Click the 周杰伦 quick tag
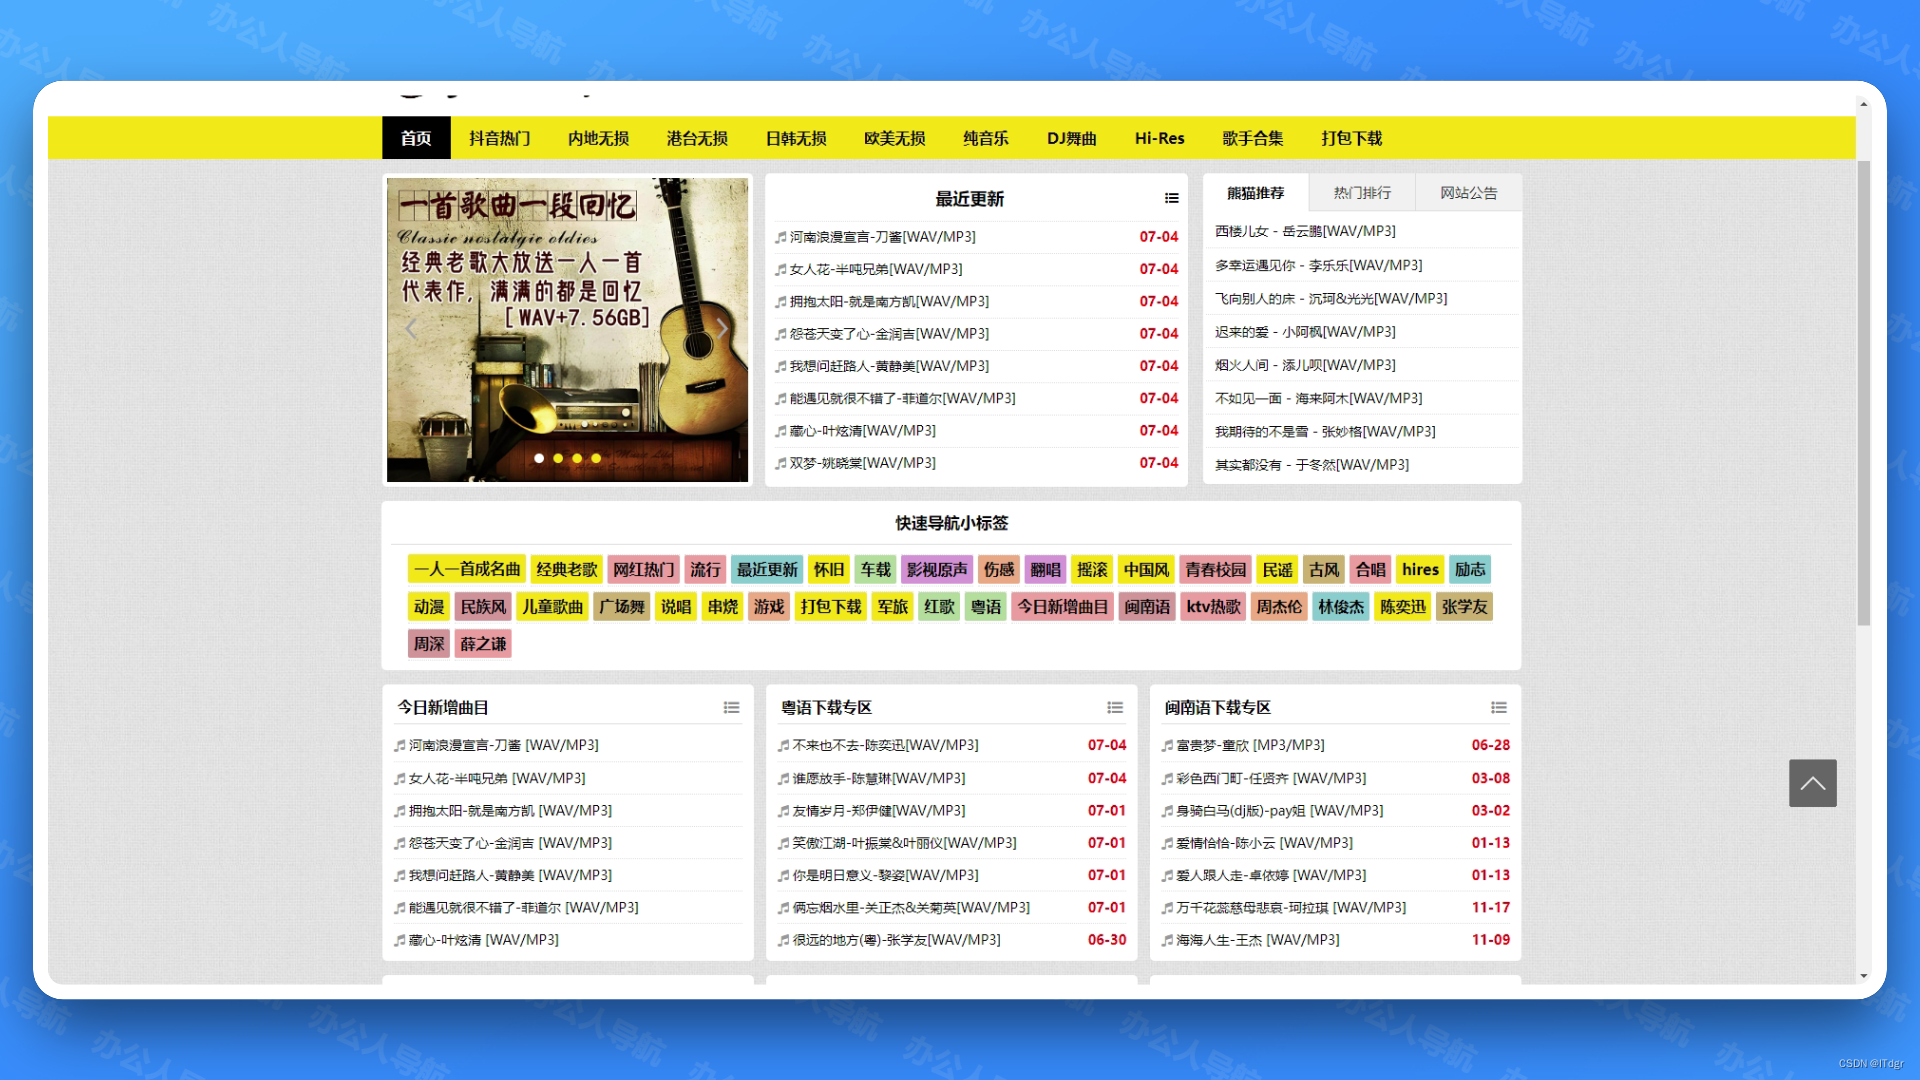The image size is (1920, 1080). click(1279, 607)
